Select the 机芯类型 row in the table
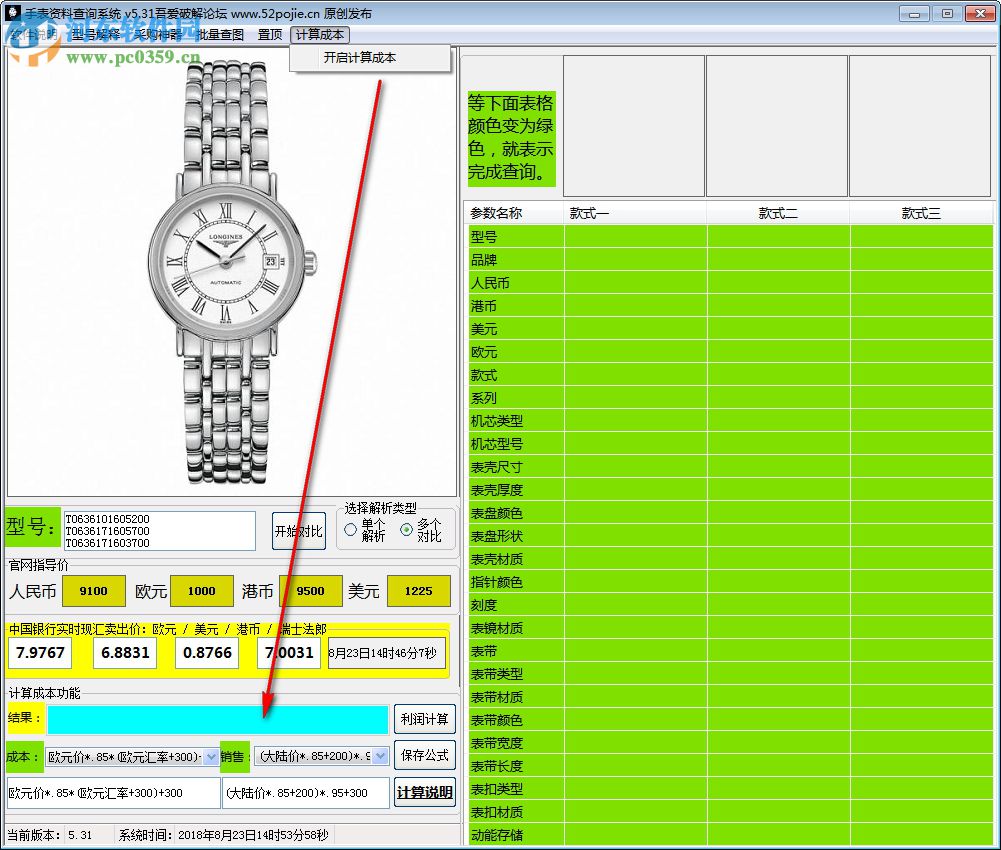 pyautogui.click(x=731, y=421)
